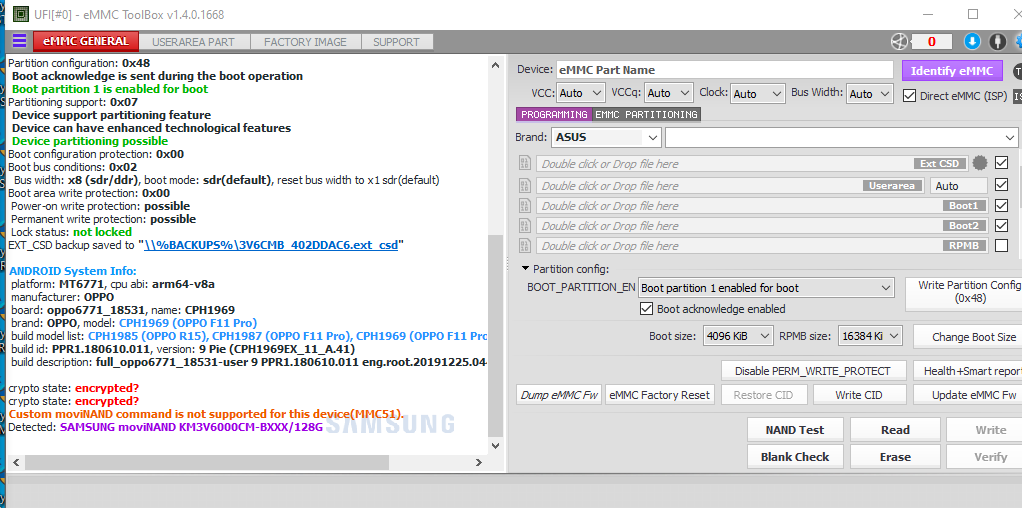Click Disable PERM_WRITE_PROTECT button
This screenshot has height=508, width=1022.
813,371
